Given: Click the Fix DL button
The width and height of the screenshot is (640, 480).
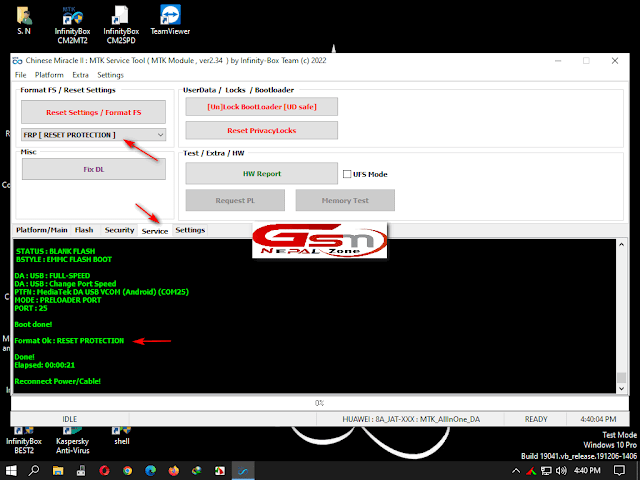Looking at the screenshot, I should 93,169.
